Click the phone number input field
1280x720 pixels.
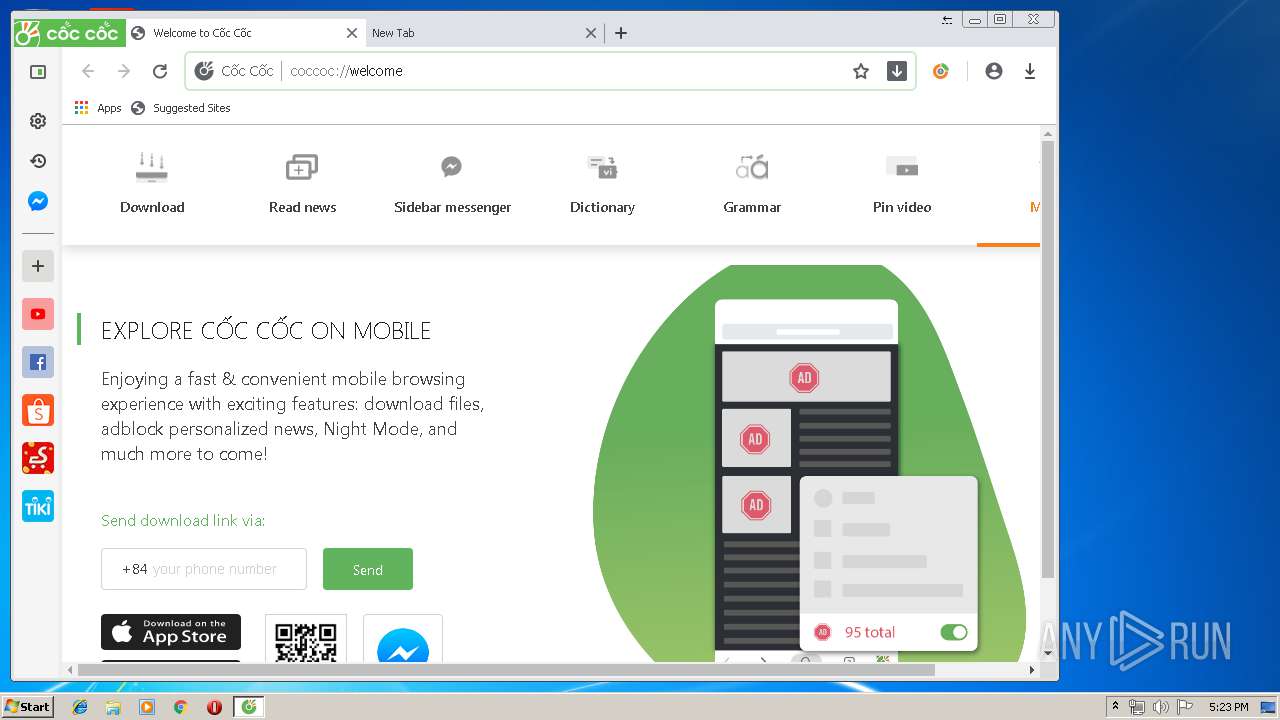coord(204,569)
